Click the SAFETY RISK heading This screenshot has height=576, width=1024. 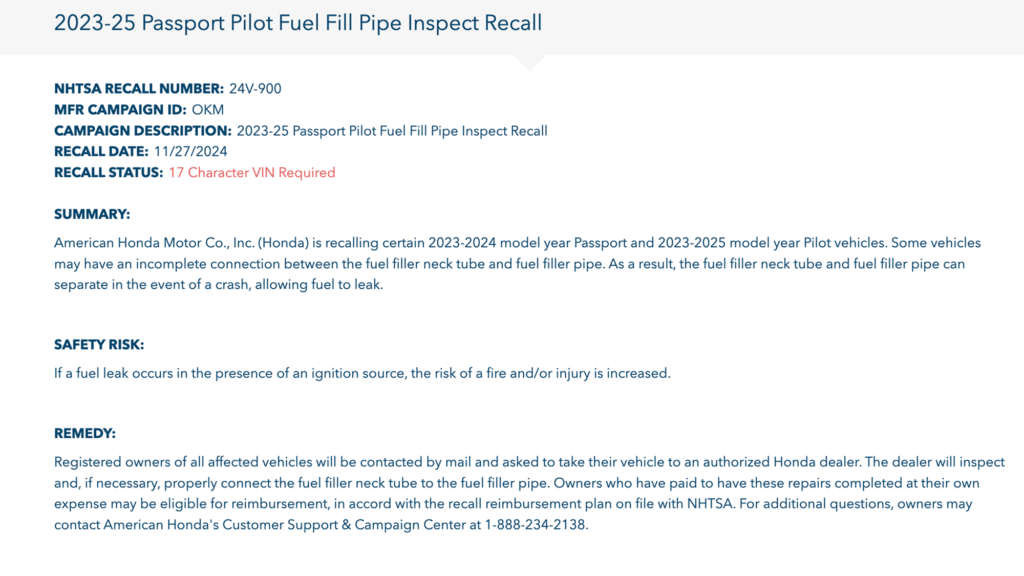[x=99, y=345]
